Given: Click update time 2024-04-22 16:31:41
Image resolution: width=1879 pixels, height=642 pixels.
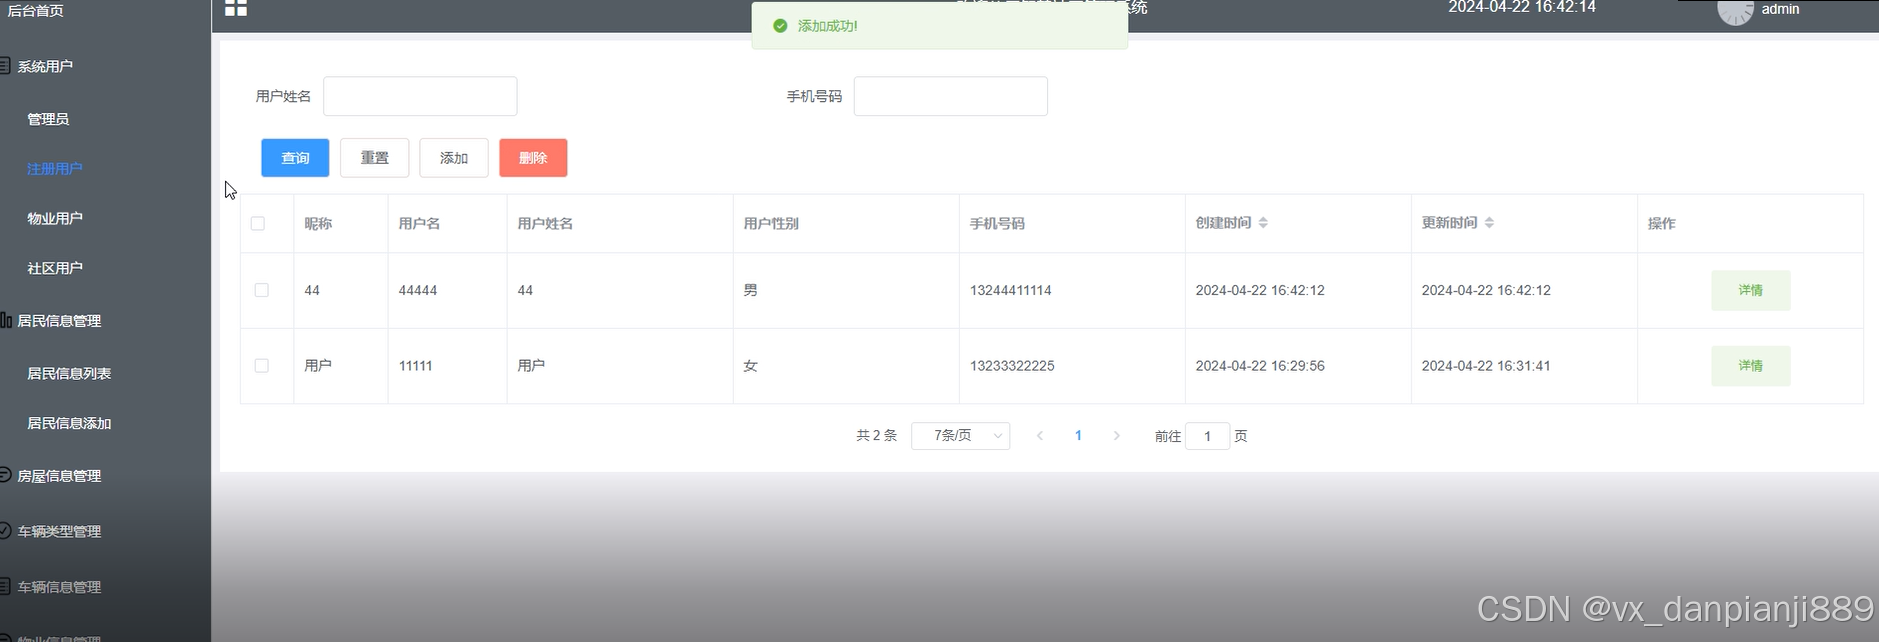Looking at the screenshot, I should (x=1486, y=366).
